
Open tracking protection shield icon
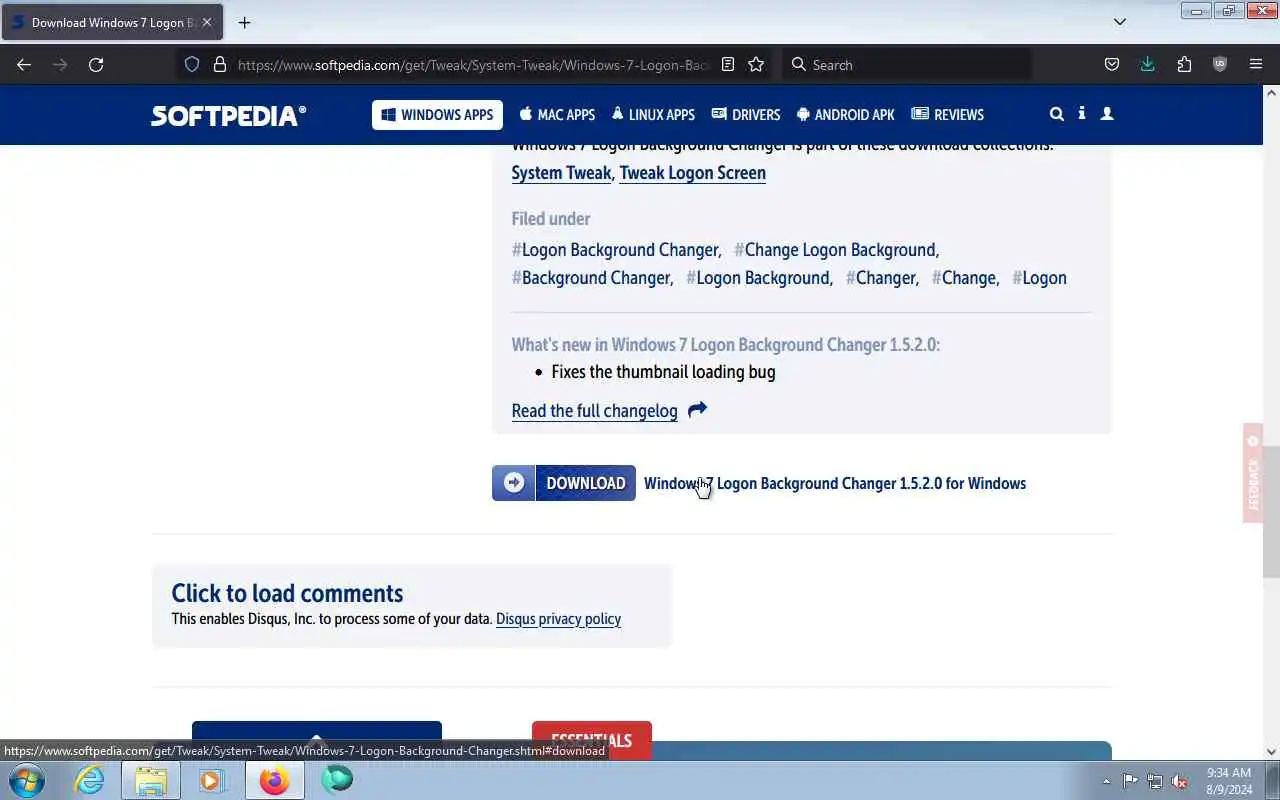pos(192,64)
